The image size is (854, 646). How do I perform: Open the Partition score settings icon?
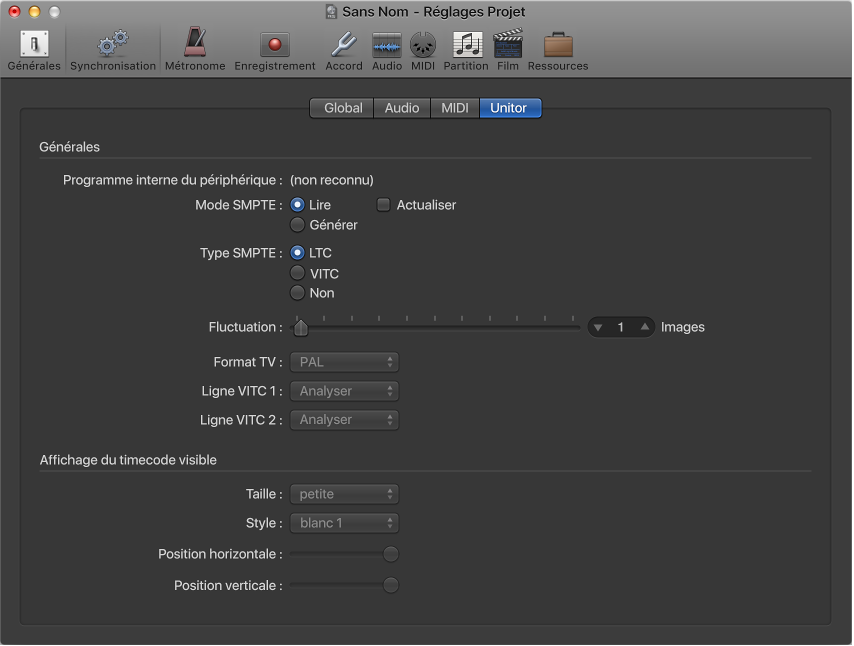(466, 45)
